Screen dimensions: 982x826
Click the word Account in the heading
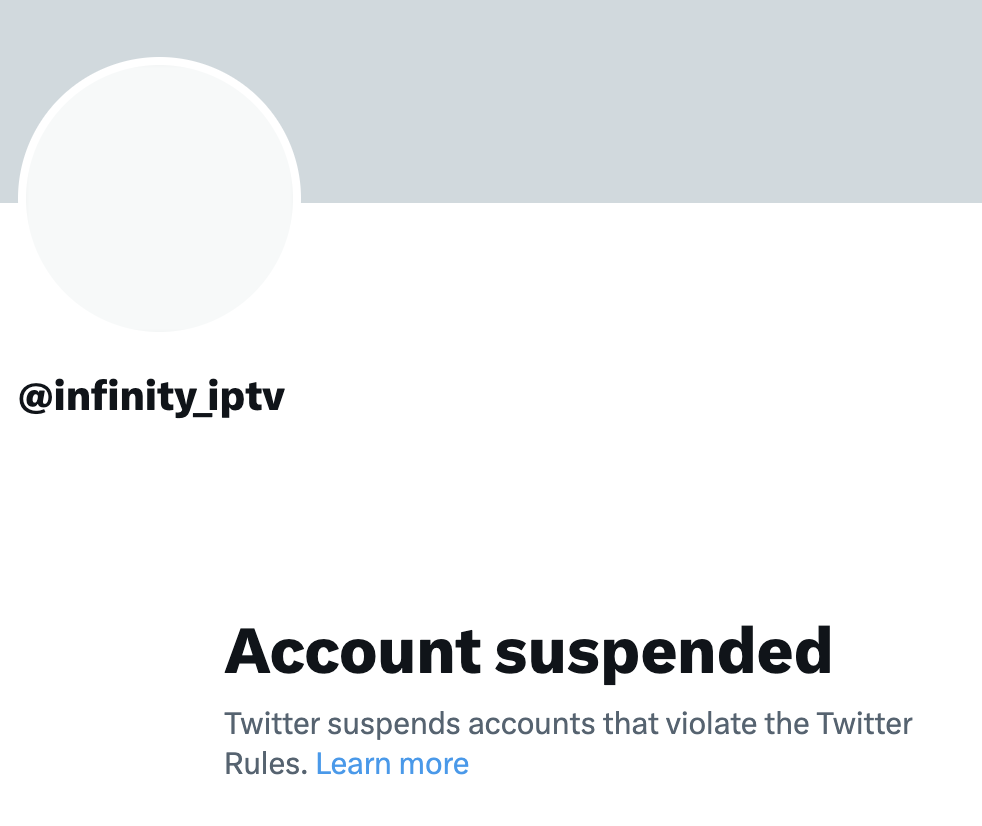[x=352, y=650]
